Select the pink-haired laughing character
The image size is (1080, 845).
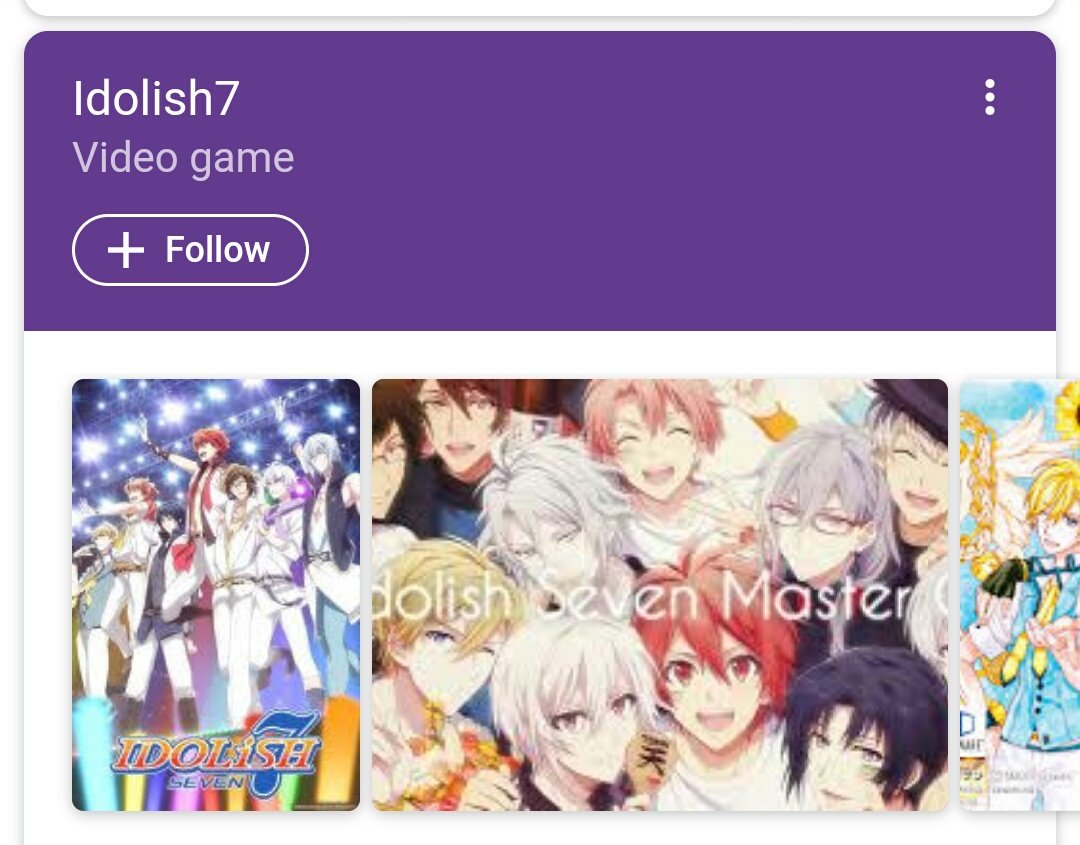(654, 448)
